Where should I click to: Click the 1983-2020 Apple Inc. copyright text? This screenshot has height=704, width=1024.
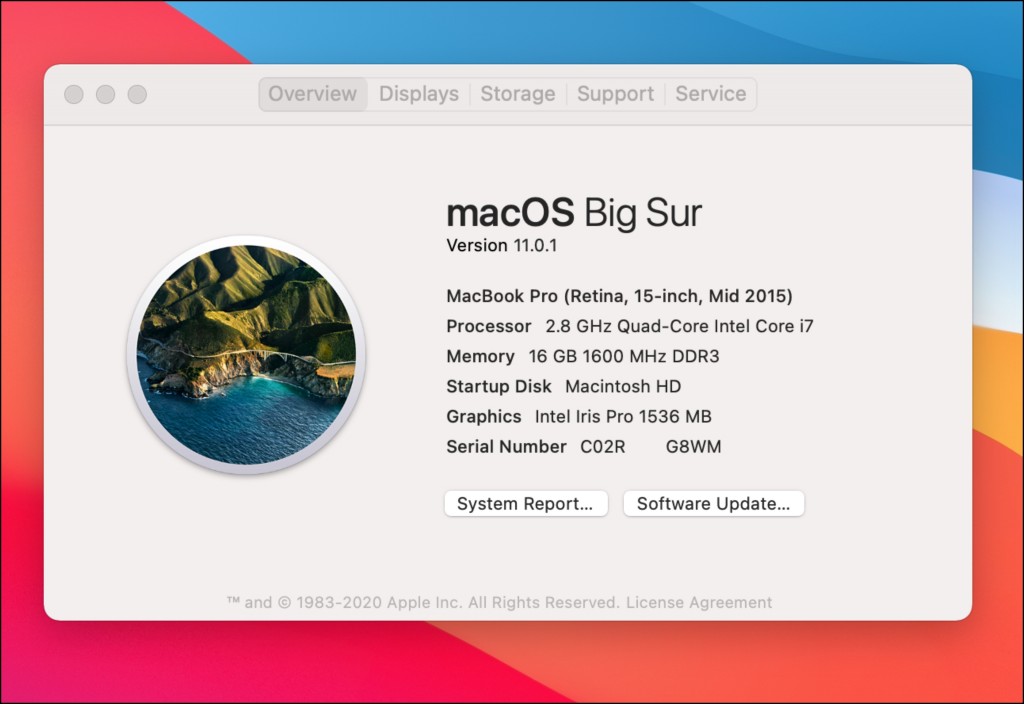423,602
